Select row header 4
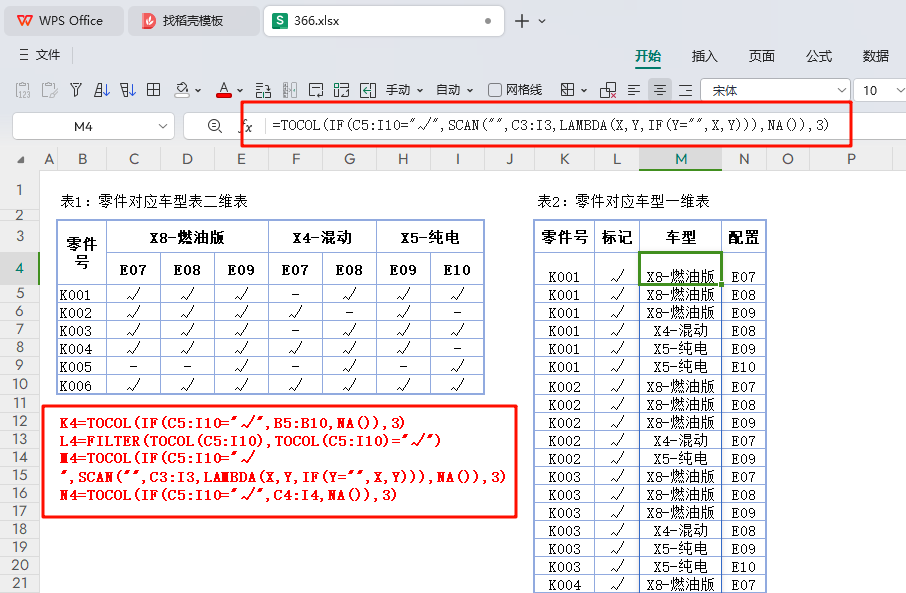This screenshot has height=593, width=906. [20, 268]
